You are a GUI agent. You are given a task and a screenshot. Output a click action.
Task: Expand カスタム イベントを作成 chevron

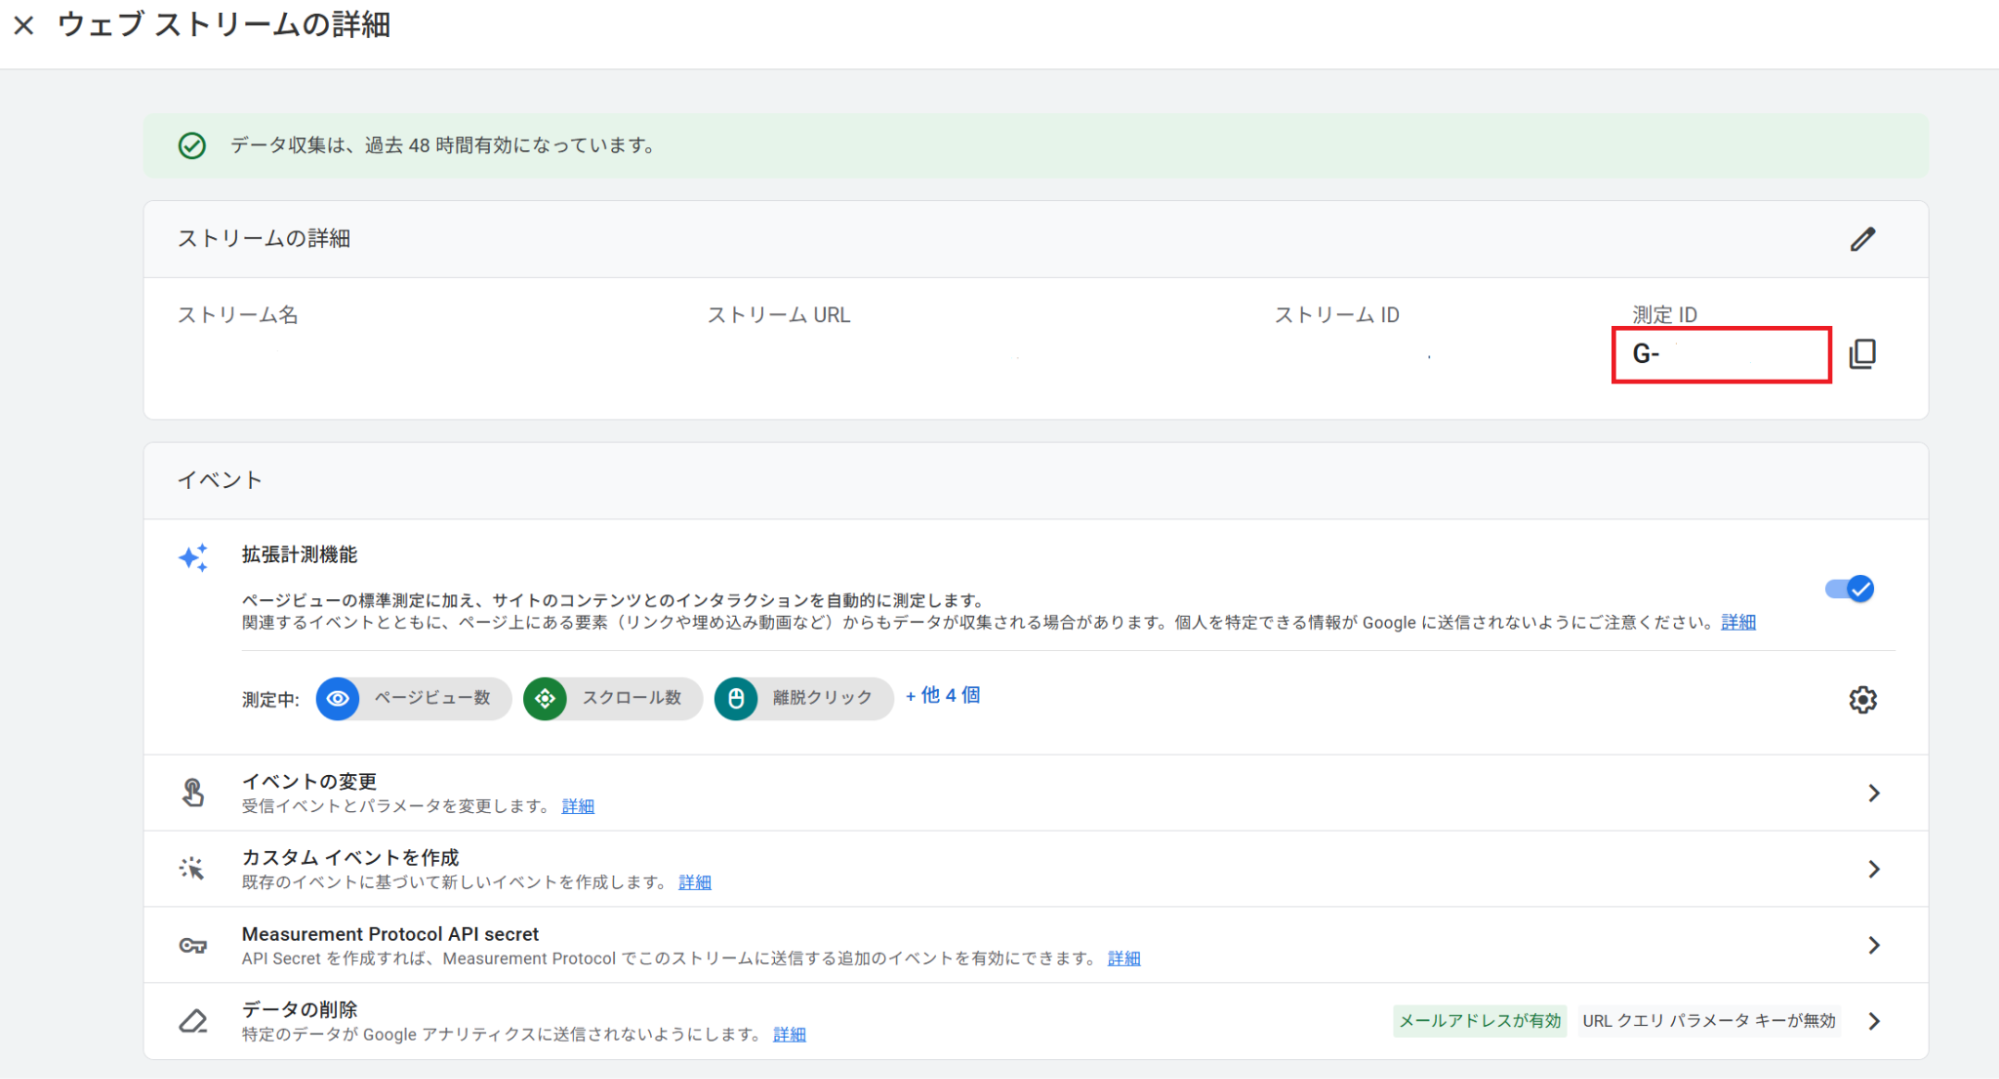1874,869
